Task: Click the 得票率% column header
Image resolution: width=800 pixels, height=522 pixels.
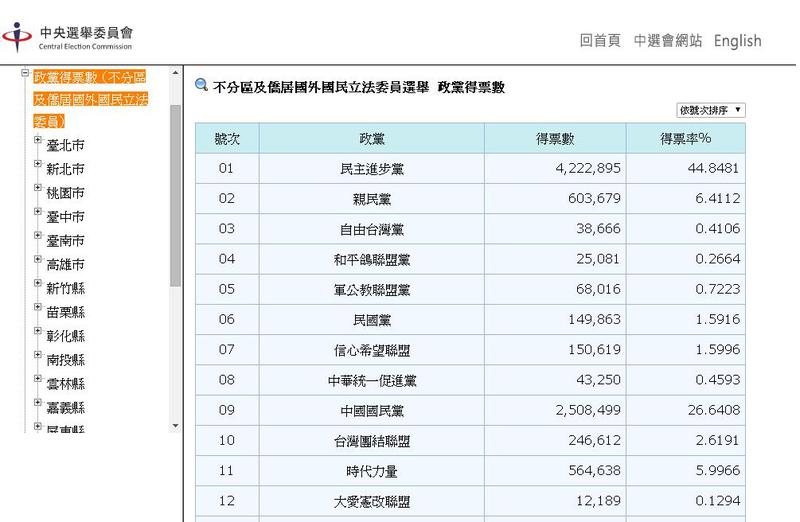Action: pos(686,138)
